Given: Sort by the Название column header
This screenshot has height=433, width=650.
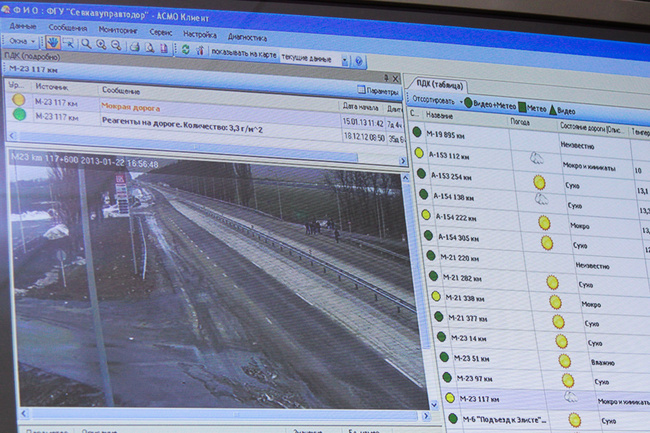Looking at the screenshot, I should tap(439, 116).
